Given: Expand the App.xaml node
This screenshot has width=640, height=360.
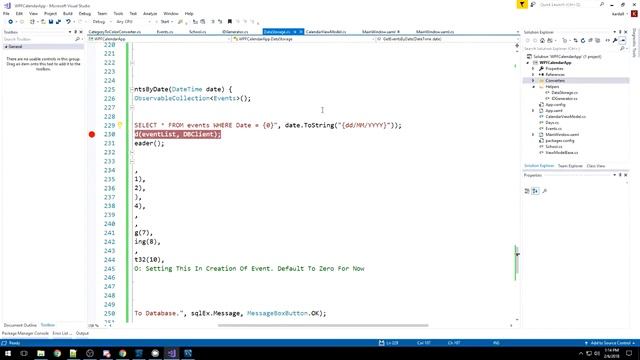Looking at the screenshot, I should (533, 111).
